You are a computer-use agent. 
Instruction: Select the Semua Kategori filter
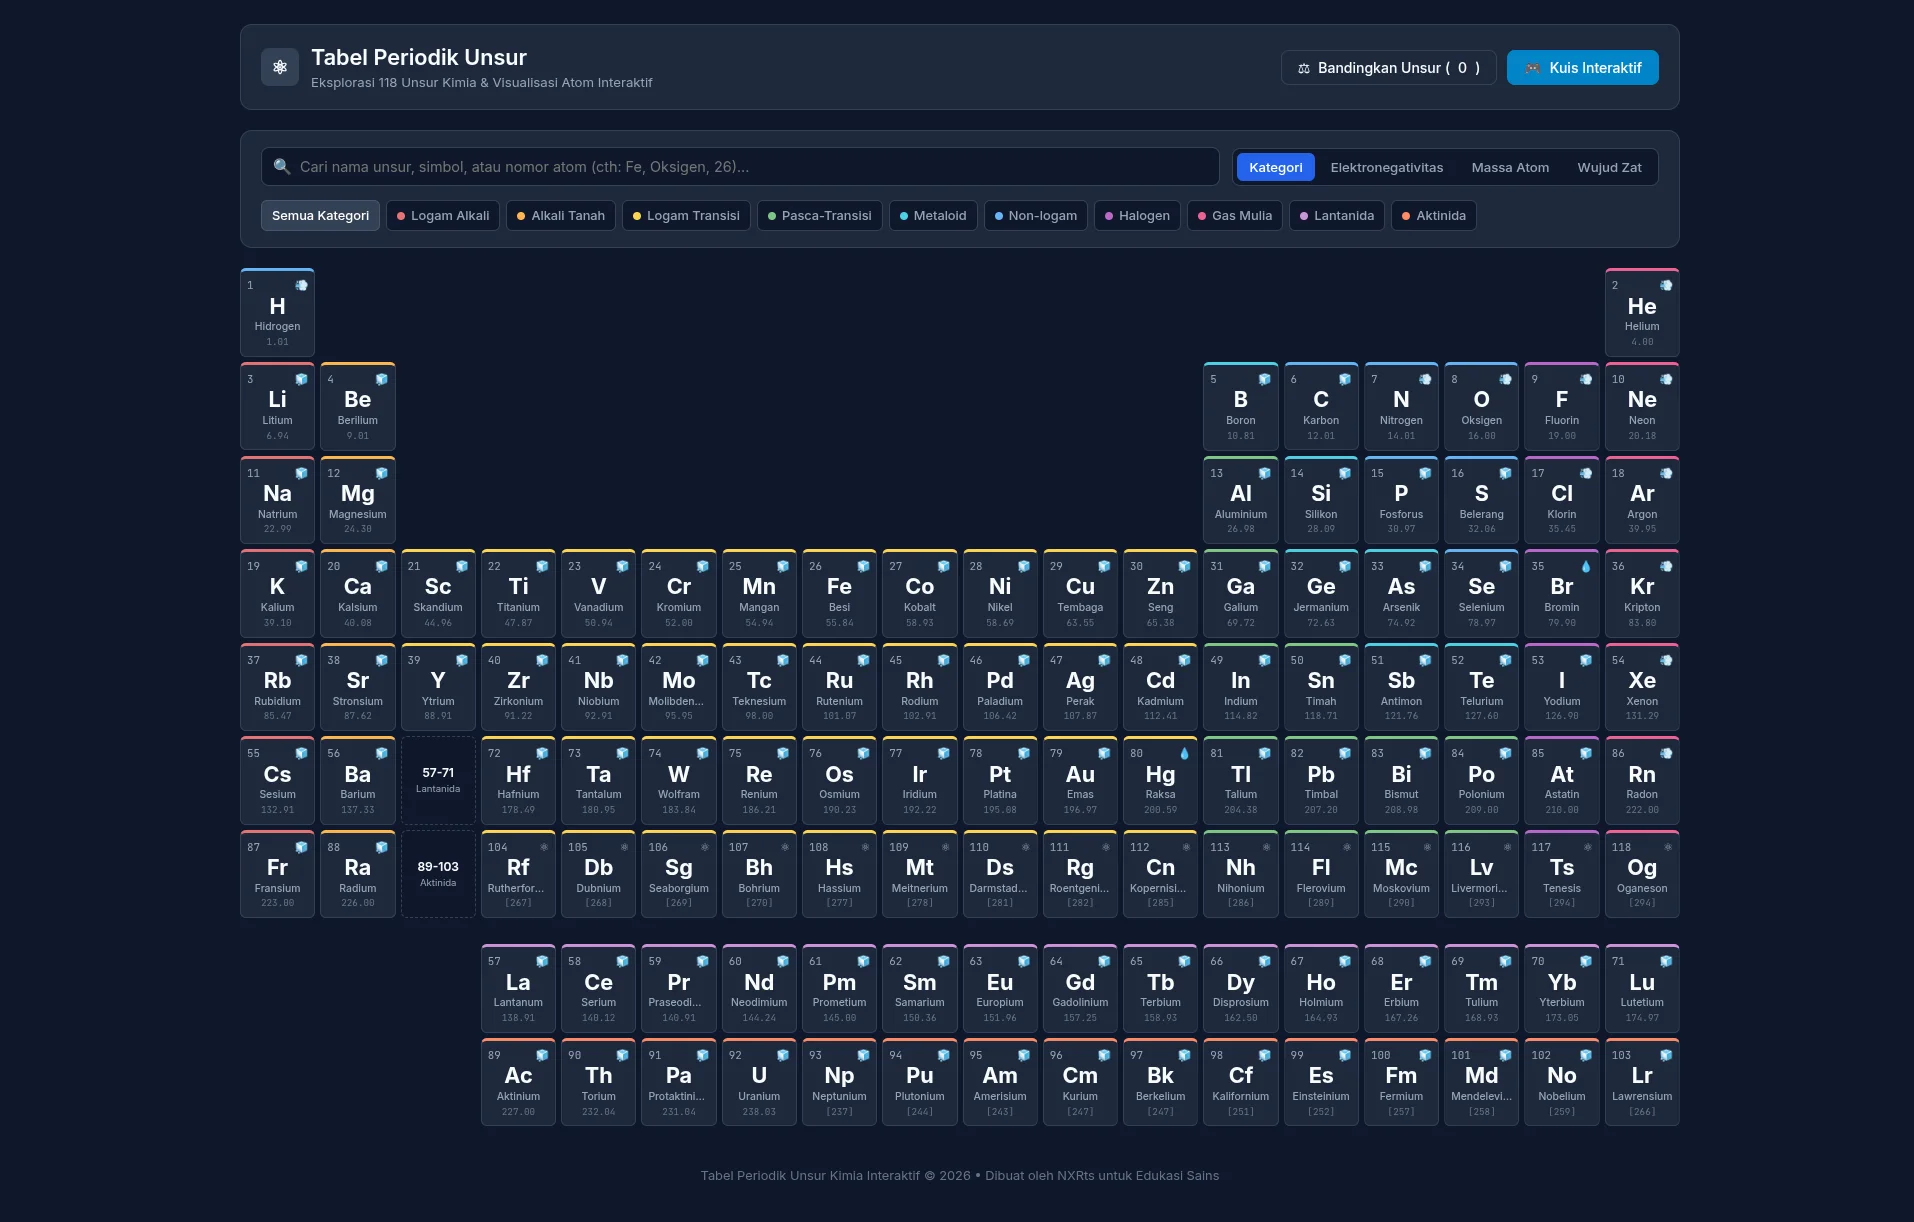[x=320, y=215]
